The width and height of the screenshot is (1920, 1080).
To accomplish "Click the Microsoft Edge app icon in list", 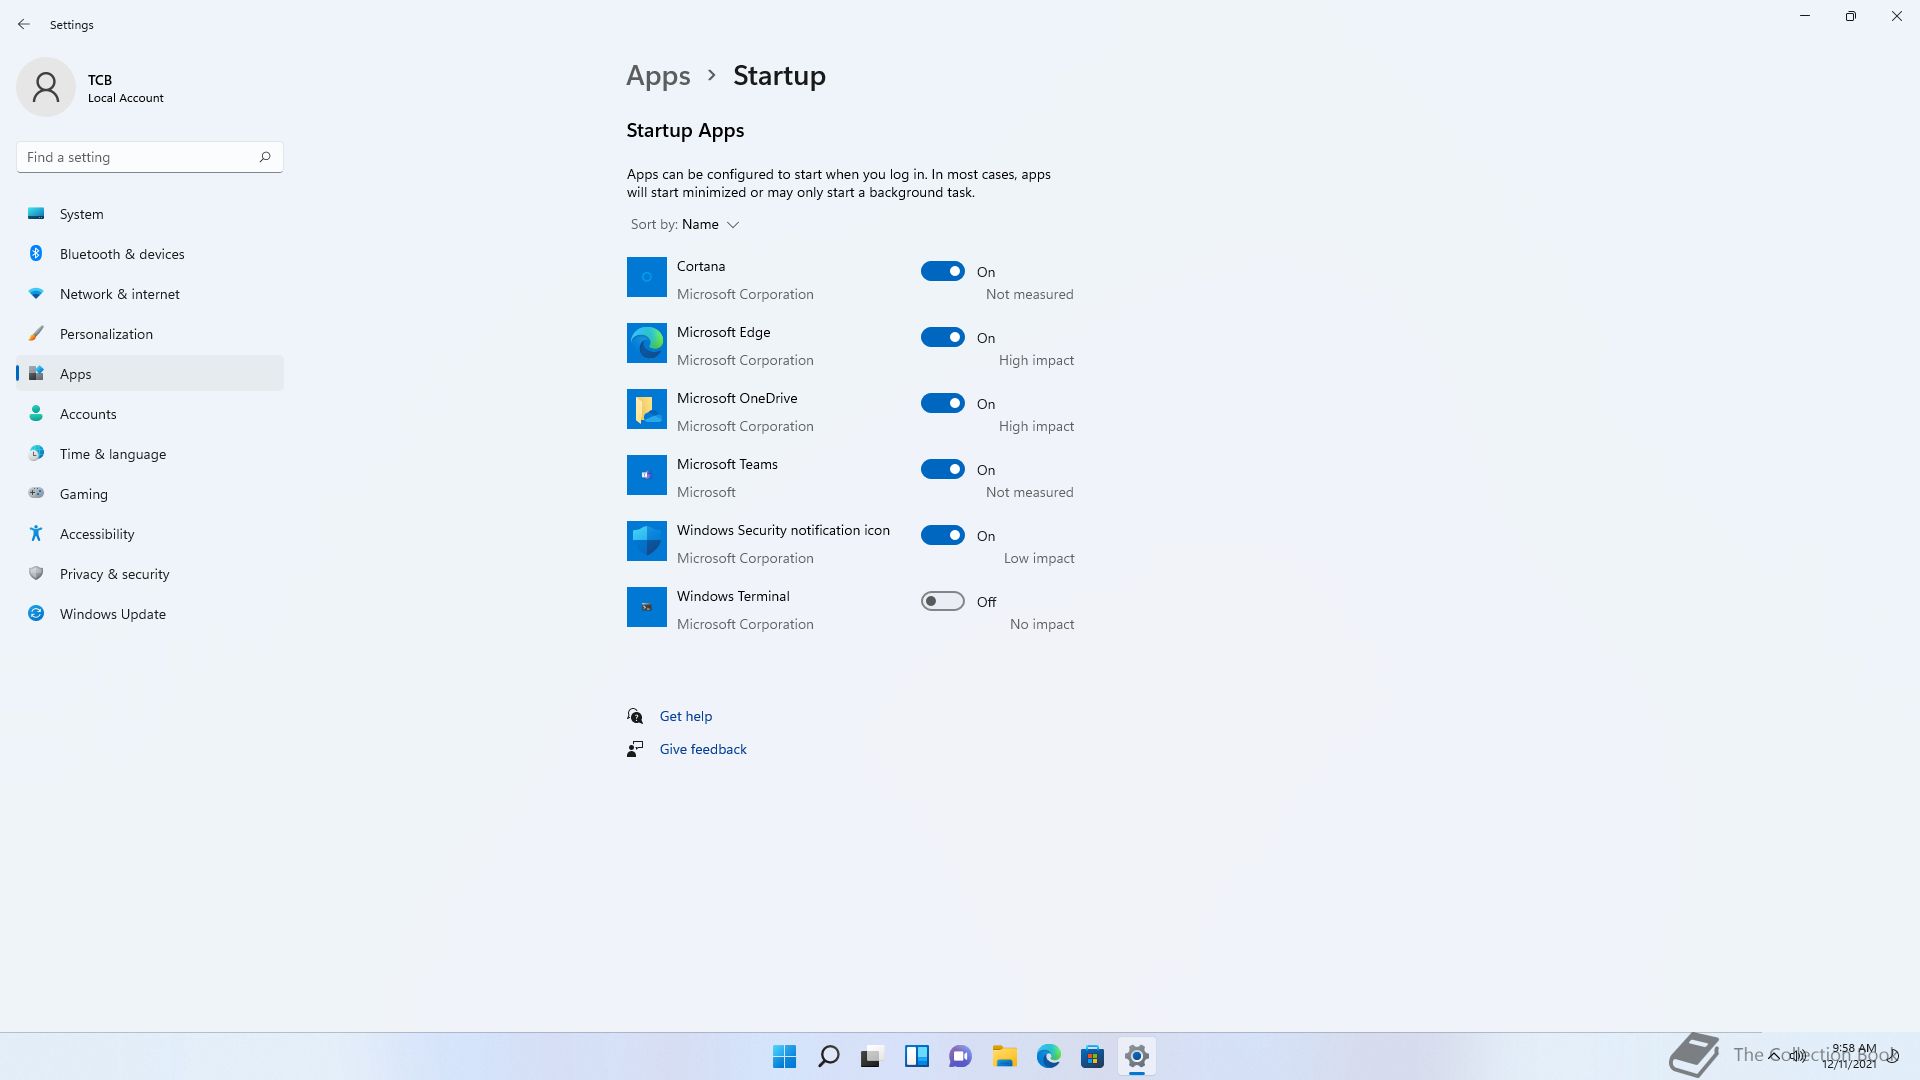I will (646, 343).
